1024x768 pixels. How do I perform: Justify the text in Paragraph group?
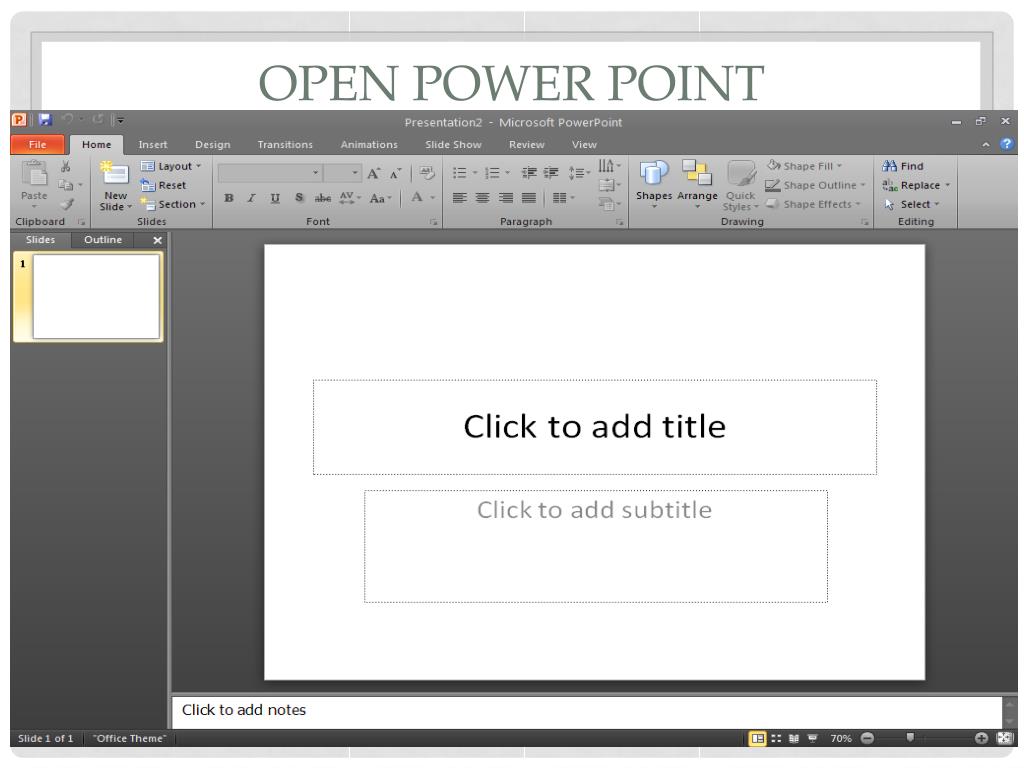coord(529,198)
